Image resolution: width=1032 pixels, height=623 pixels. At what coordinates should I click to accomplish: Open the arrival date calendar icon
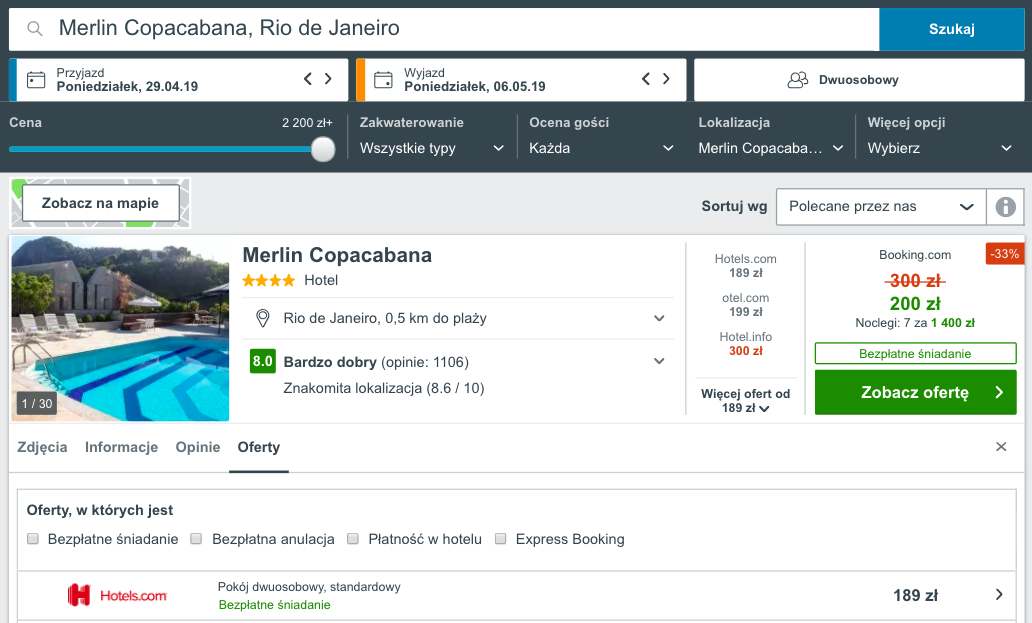(36, 80)
